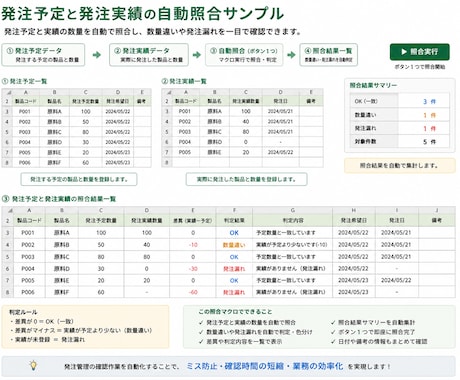This screenshot has width=460, height=380.
Task: Select orange 数量違い result in P002 row
Action: (x=234, y=245)
